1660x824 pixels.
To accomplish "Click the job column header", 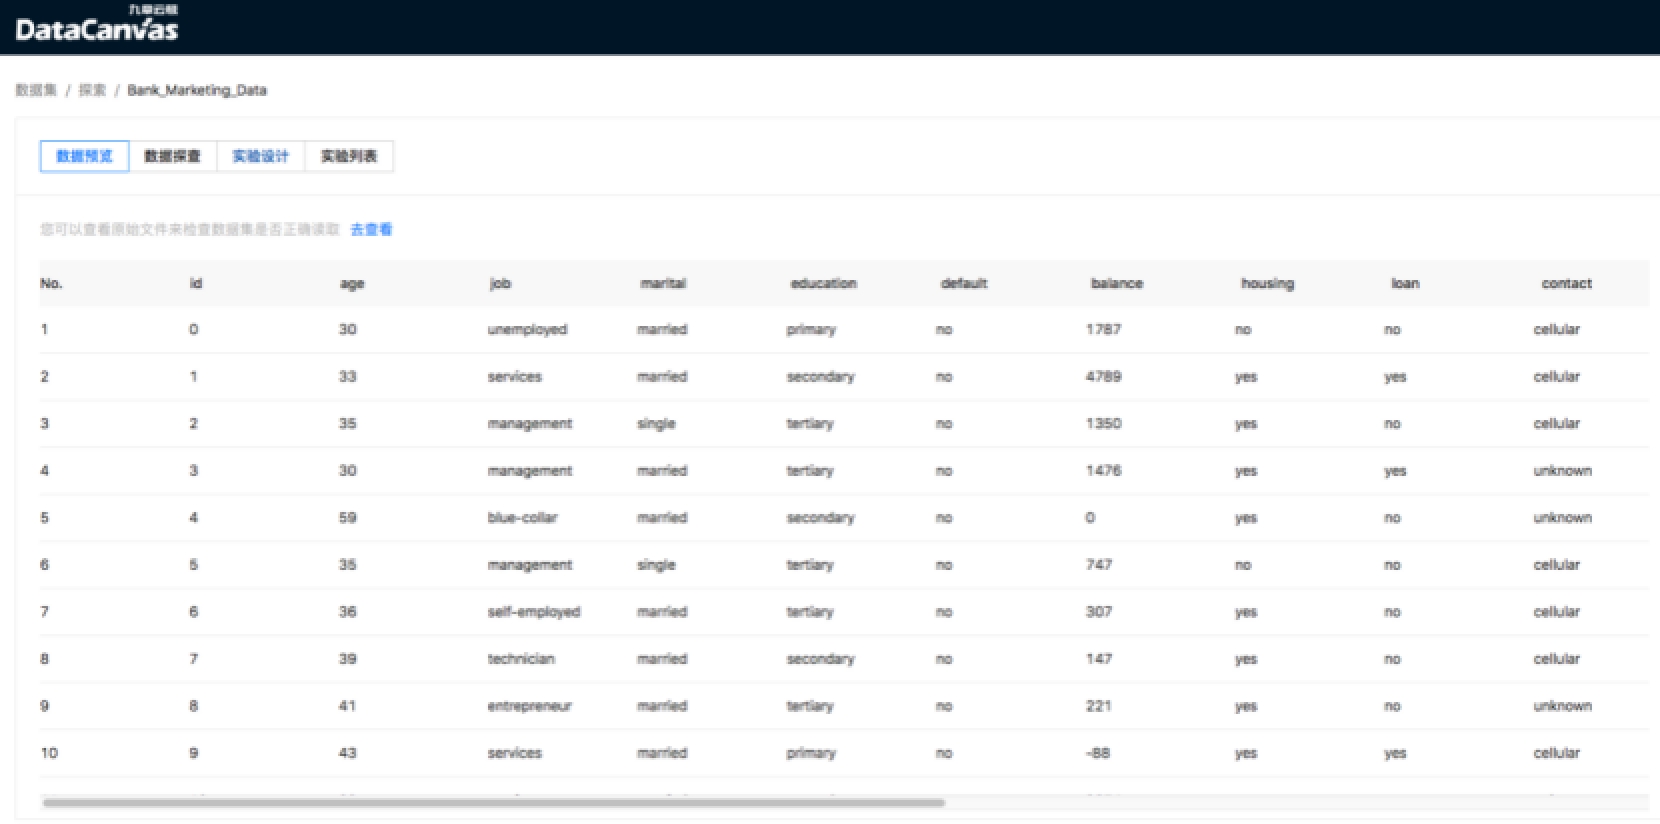I will tap(500, 284).
